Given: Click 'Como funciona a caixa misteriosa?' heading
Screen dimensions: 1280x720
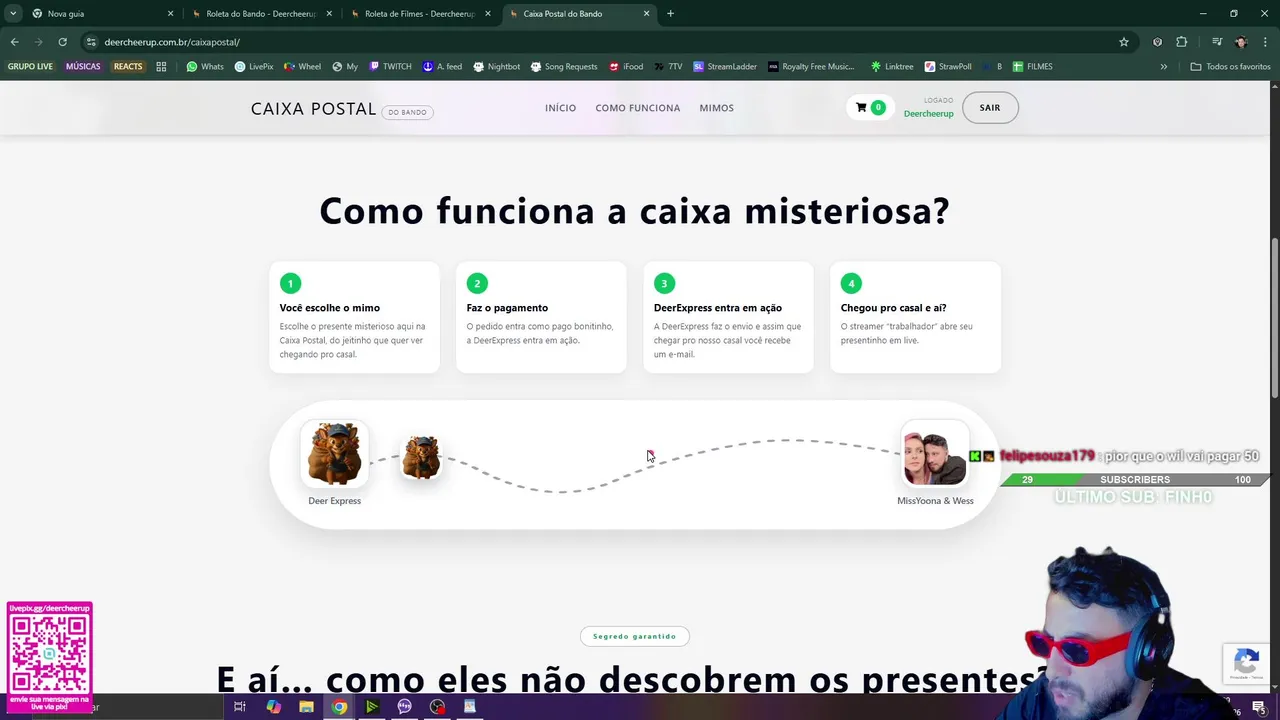Looking at the screenshot, I should coord(634,211).
